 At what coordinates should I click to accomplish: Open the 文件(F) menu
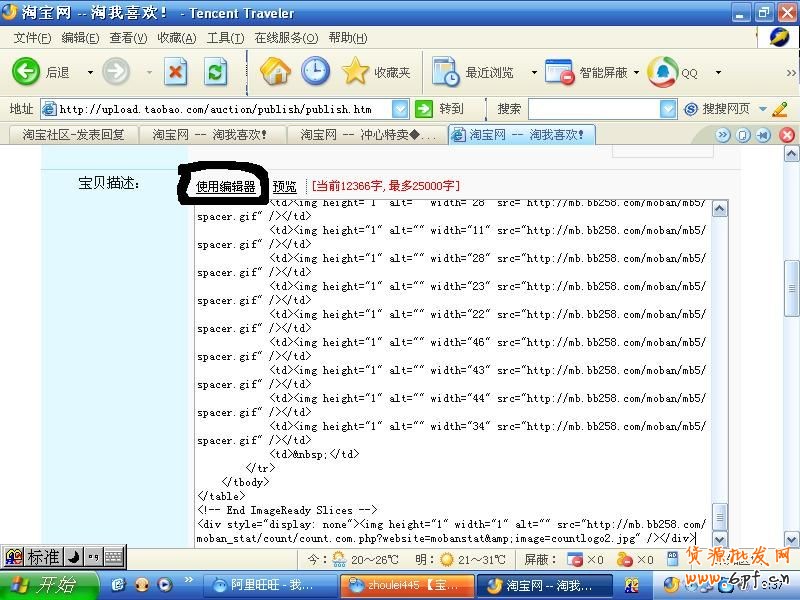tap(32, 38)
